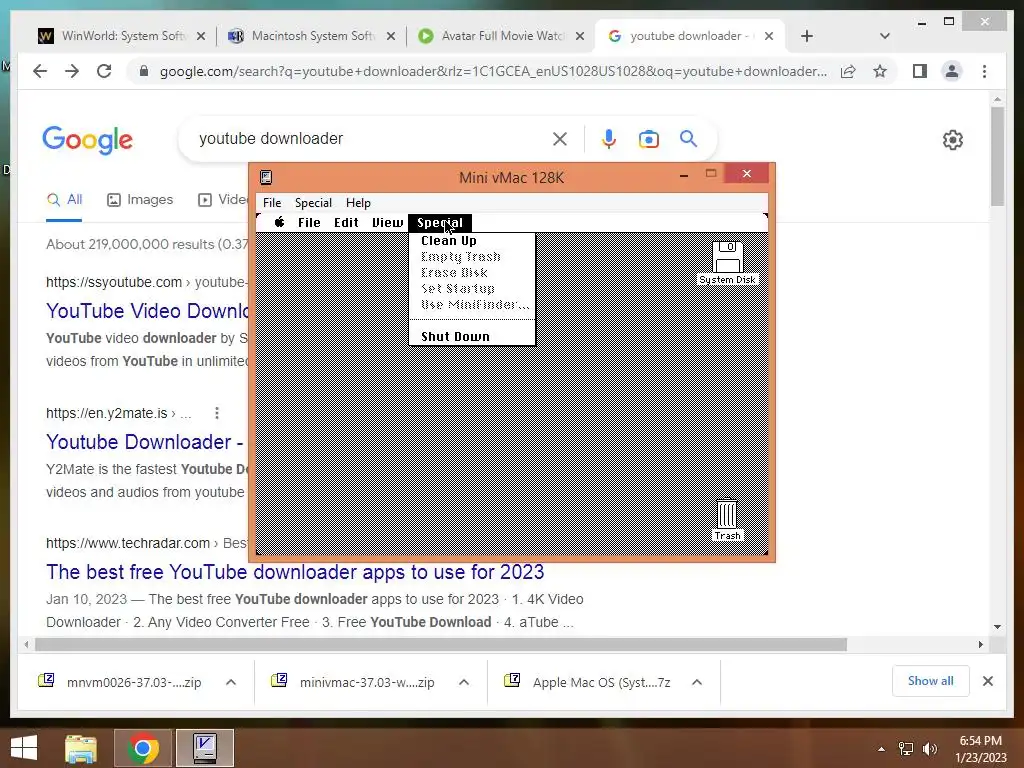Viewport: 1024px width, 768px height.
Task: Go back in Chrome
Action: pos(40,71)
